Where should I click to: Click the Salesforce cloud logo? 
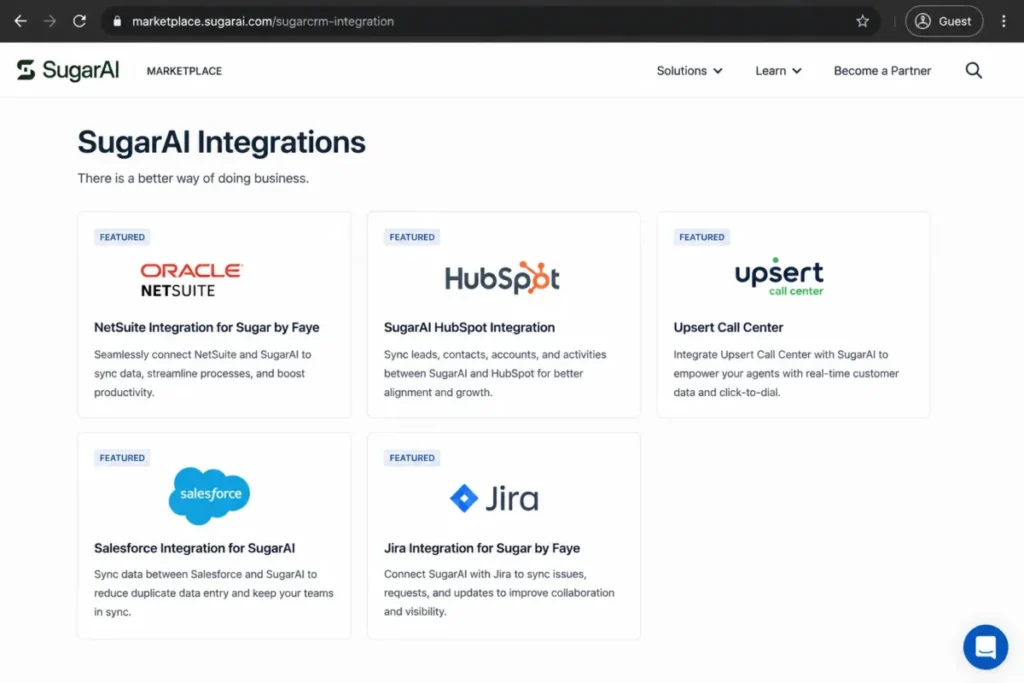pyautogui.click(x=209, y=496)
